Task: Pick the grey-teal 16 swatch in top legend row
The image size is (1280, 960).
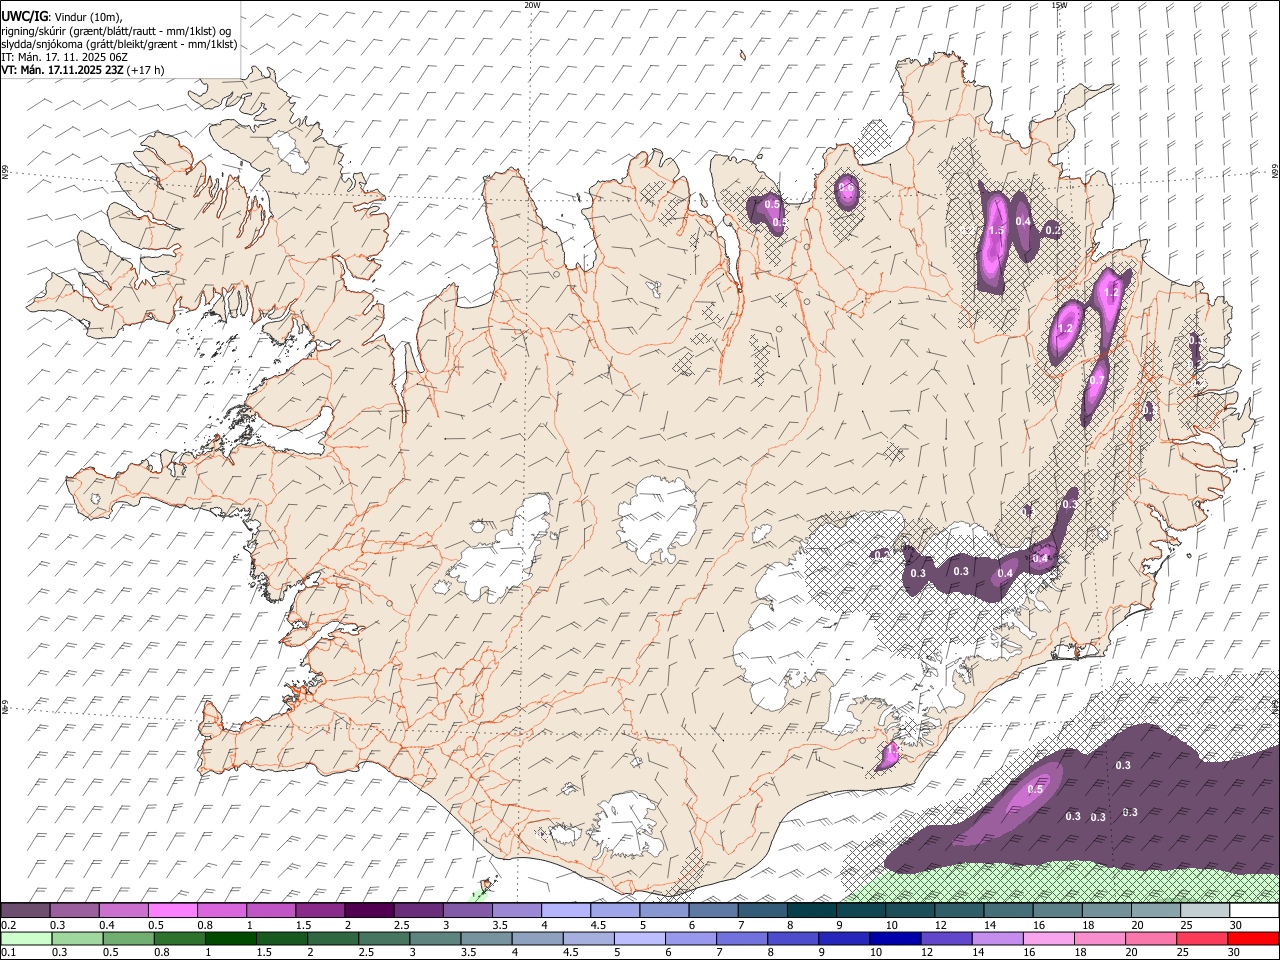Action: (1057, 911)
